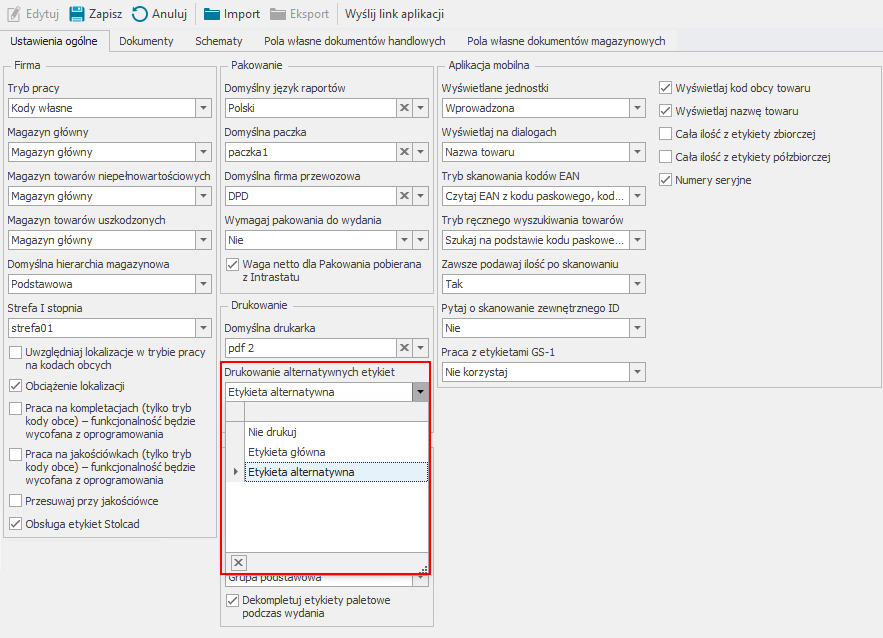This screenshot has height=638, width=883.
Task: Open the Schematy tab
Action: point(218,41)
